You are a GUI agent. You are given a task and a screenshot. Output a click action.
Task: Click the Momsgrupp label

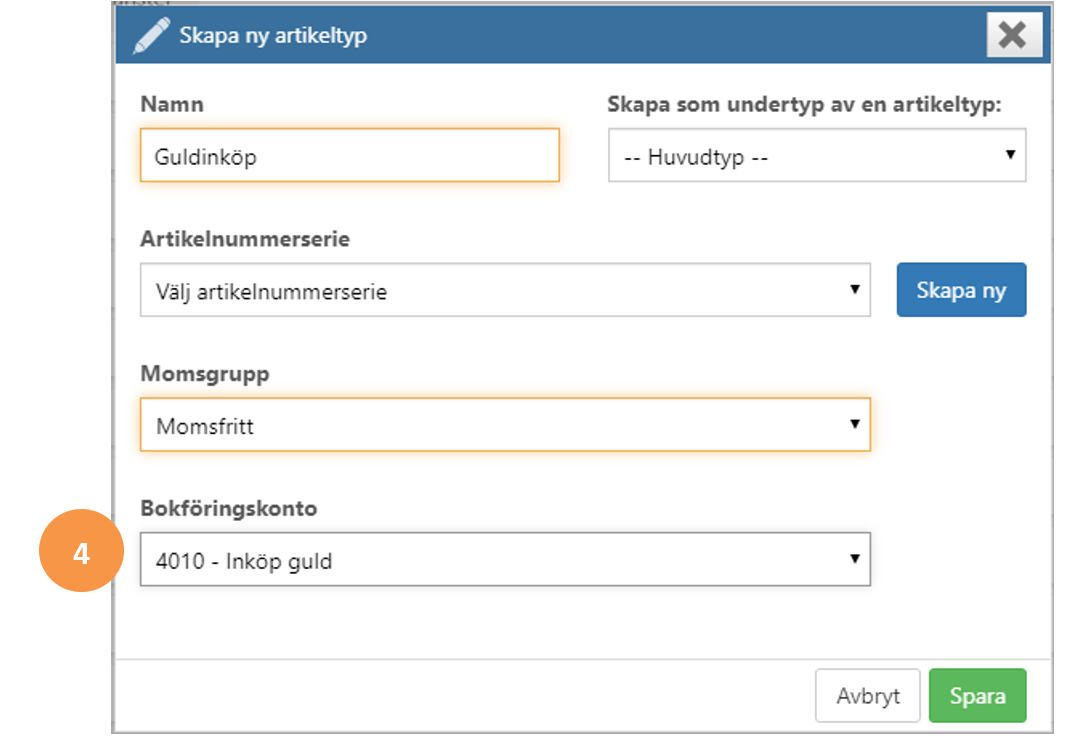[205, 375]
